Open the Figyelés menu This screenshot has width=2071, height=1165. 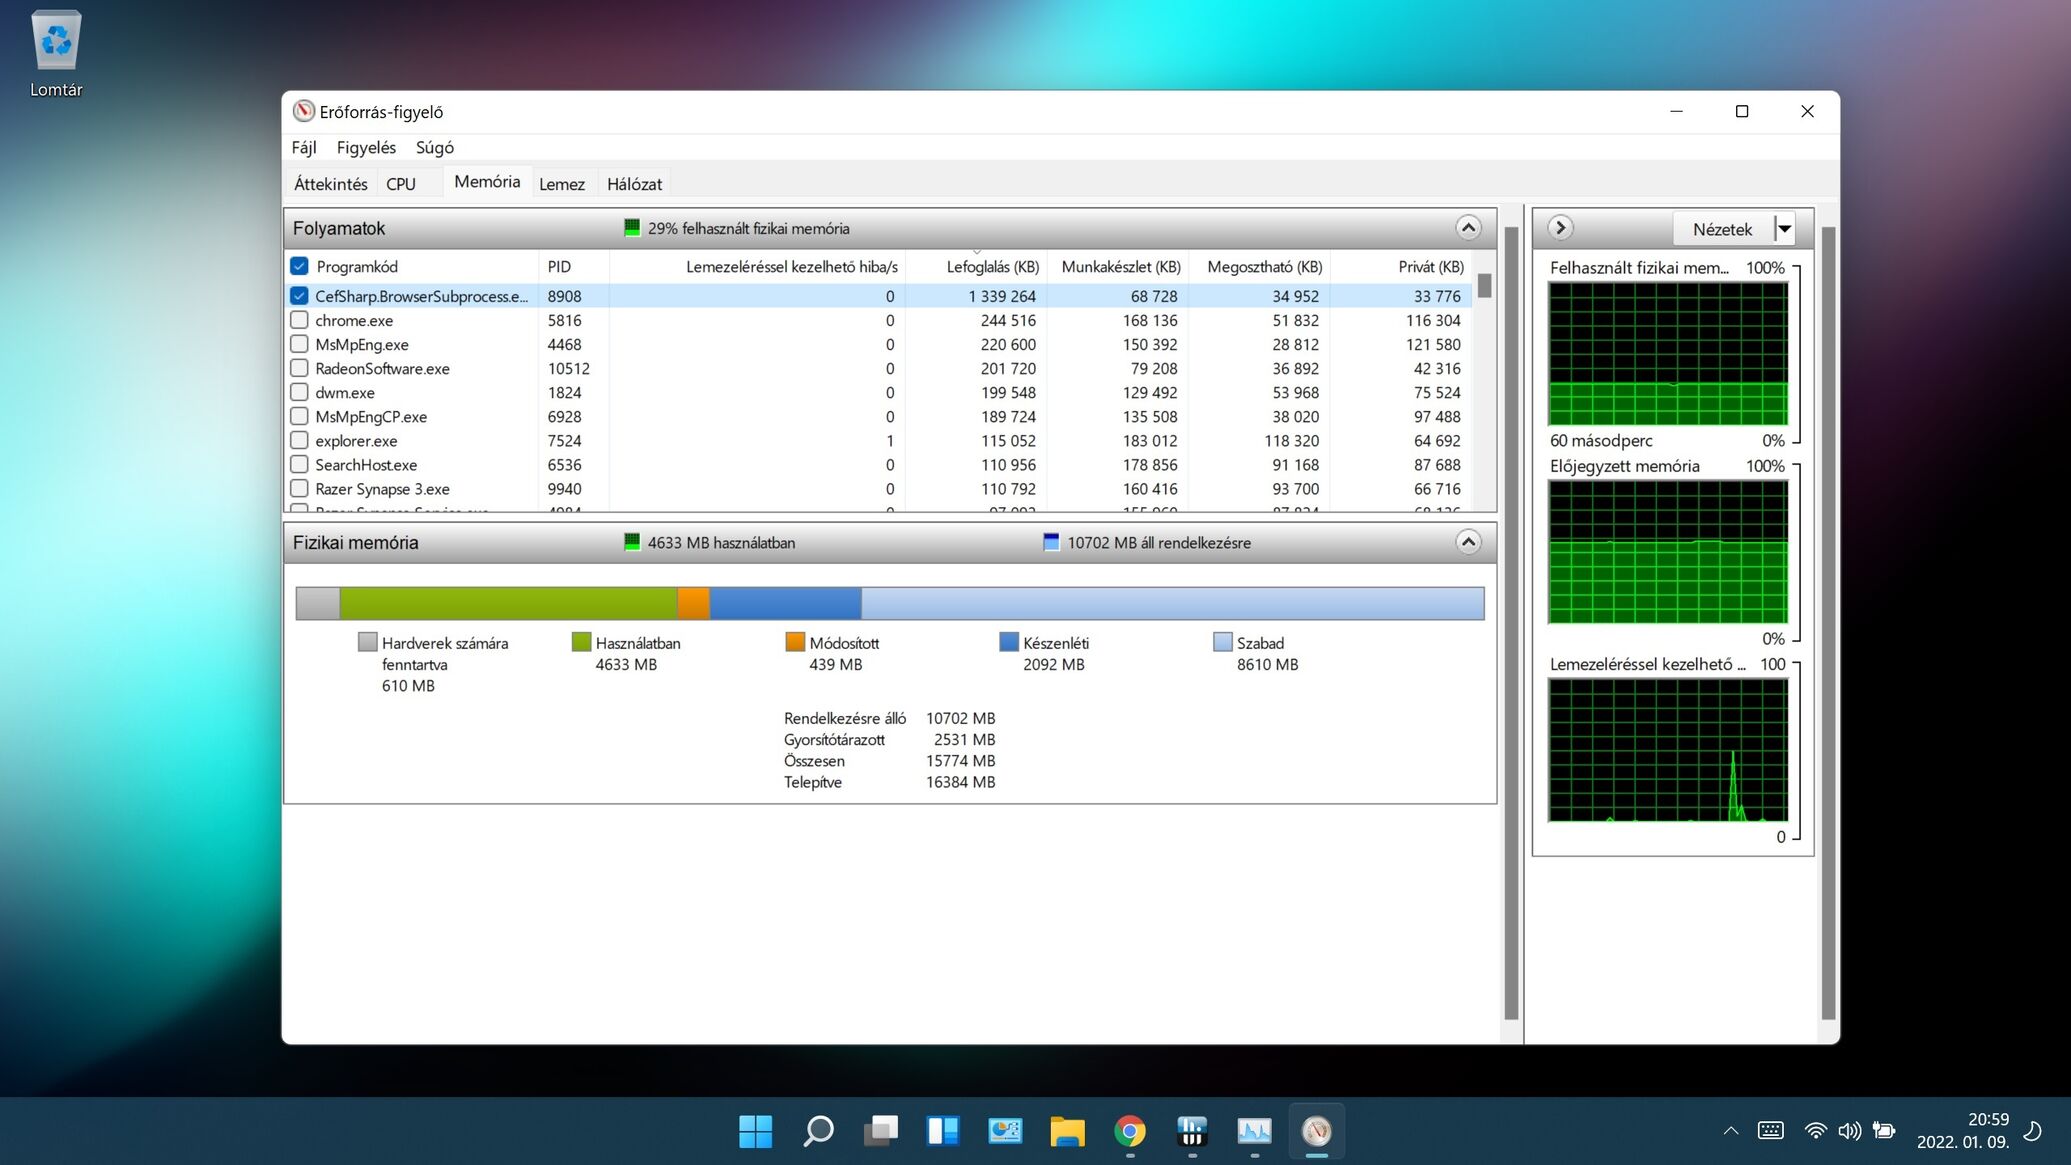[x=366, y=147]
